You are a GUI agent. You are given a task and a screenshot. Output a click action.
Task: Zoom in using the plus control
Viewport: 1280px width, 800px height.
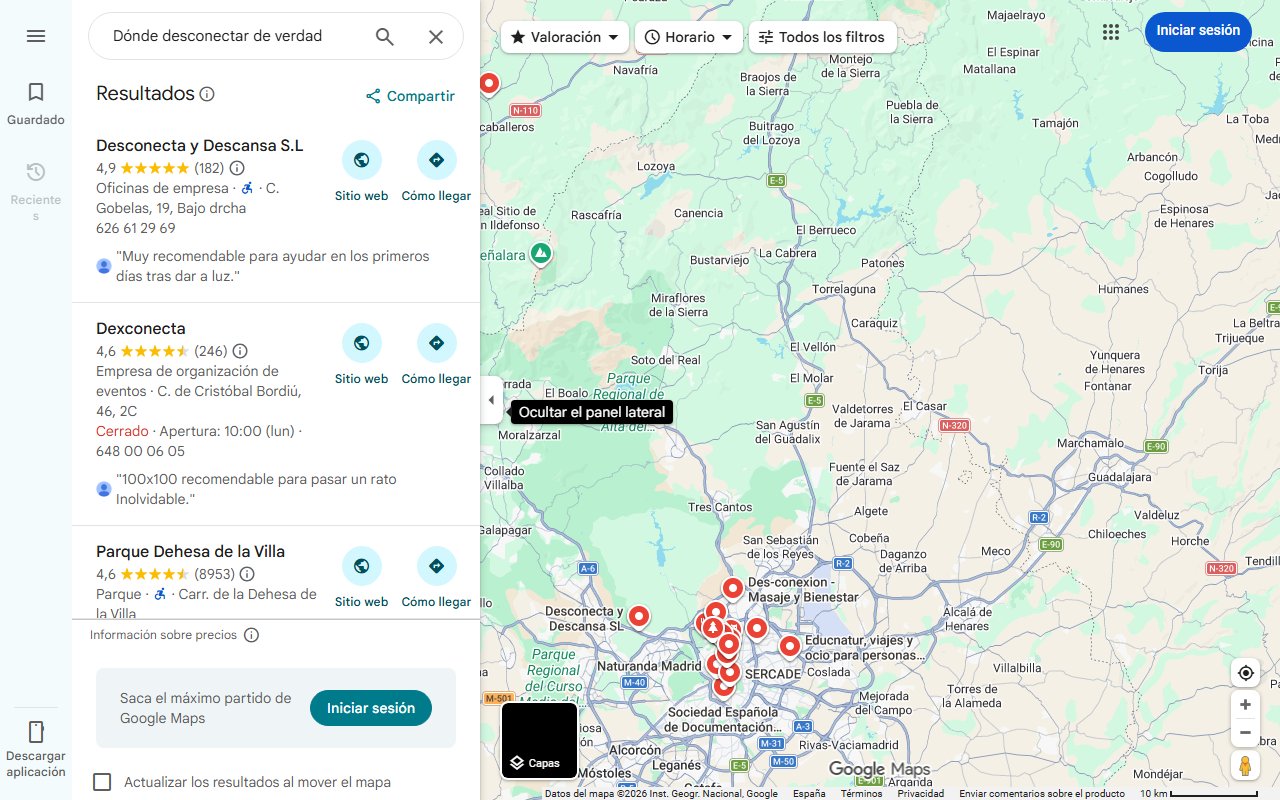pyautogui.click(x=1245, y=704)
